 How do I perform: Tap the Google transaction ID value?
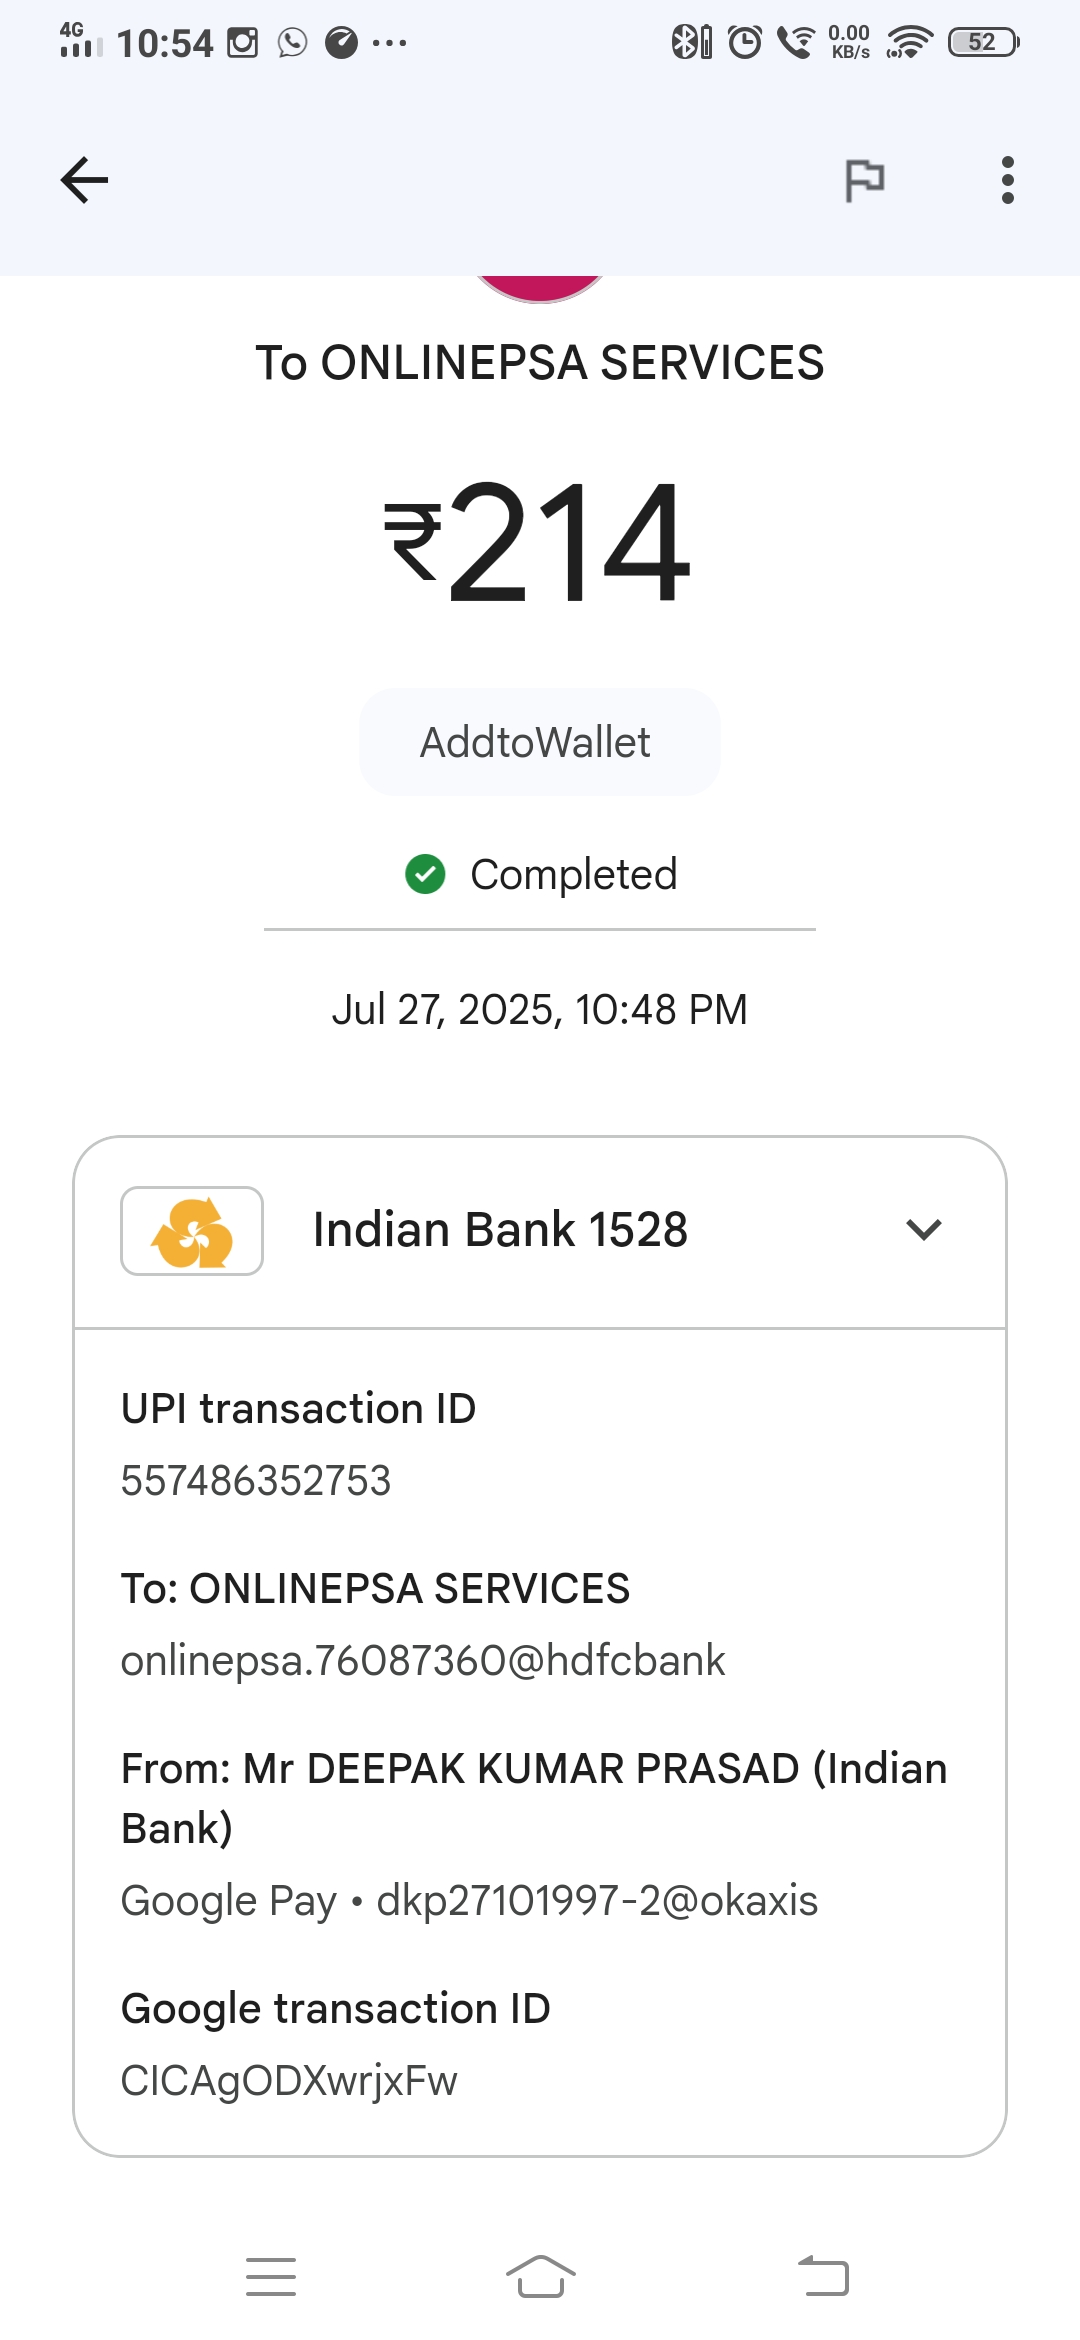pyautogui.click(x=289, y=2081)
